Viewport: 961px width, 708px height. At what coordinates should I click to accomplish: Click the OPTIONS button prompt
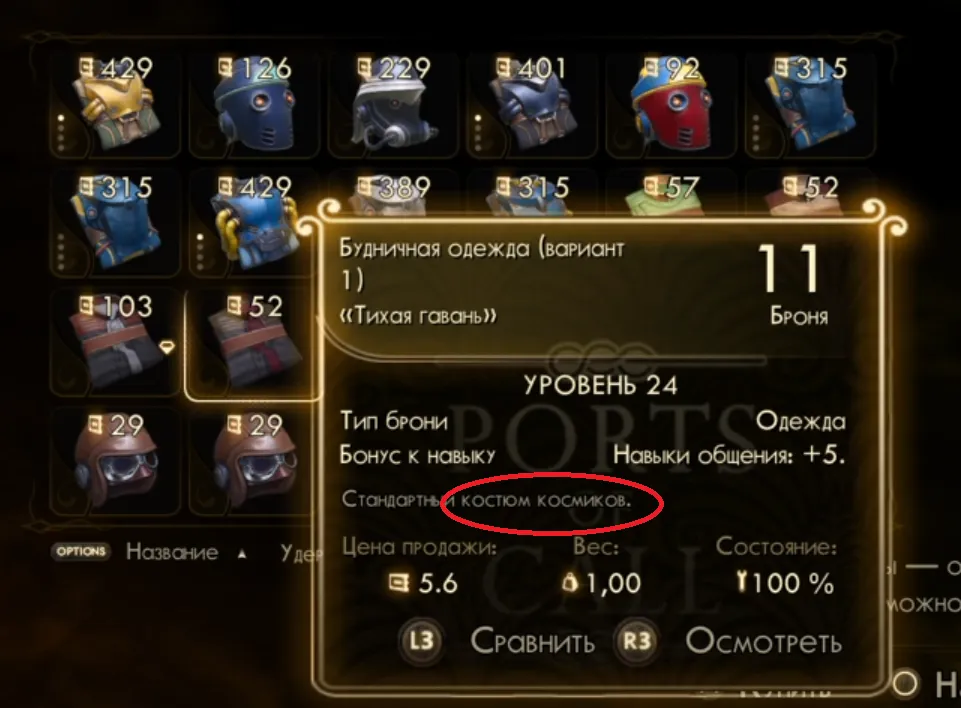point(81,551)
